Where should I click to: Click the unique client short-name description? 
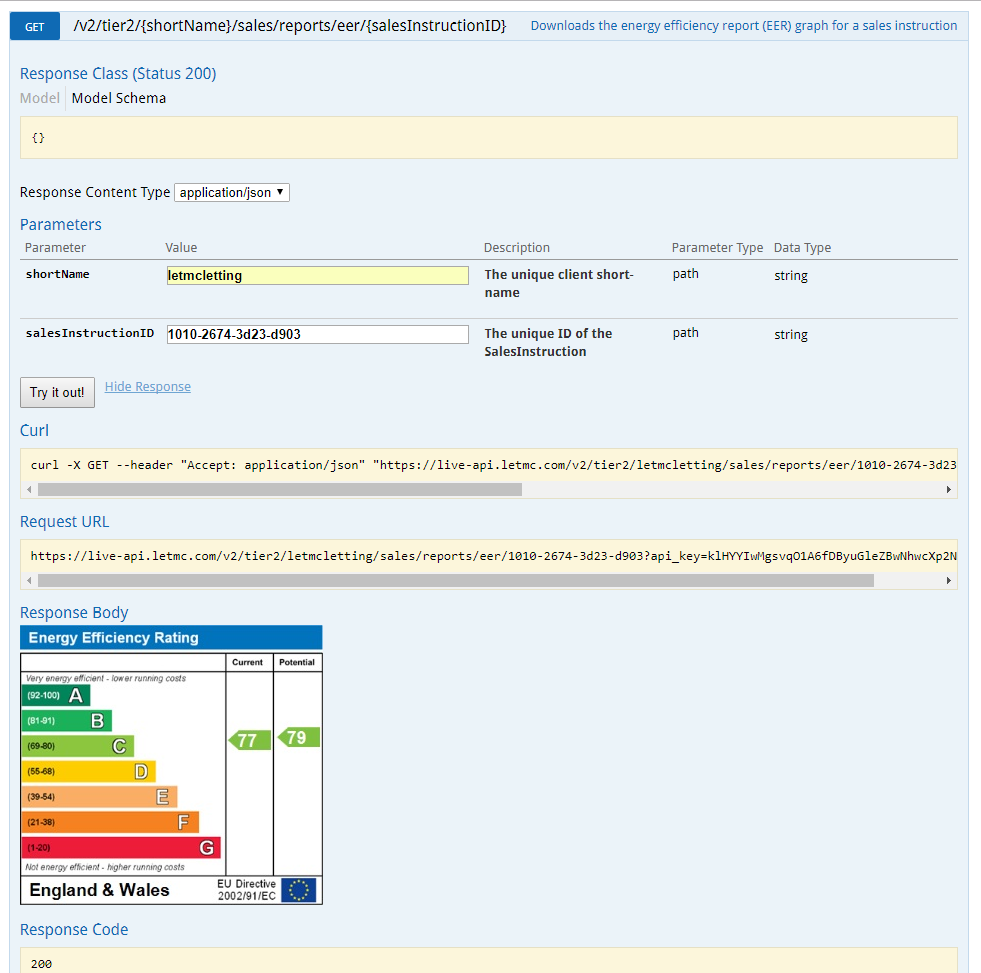coord(559,283)
